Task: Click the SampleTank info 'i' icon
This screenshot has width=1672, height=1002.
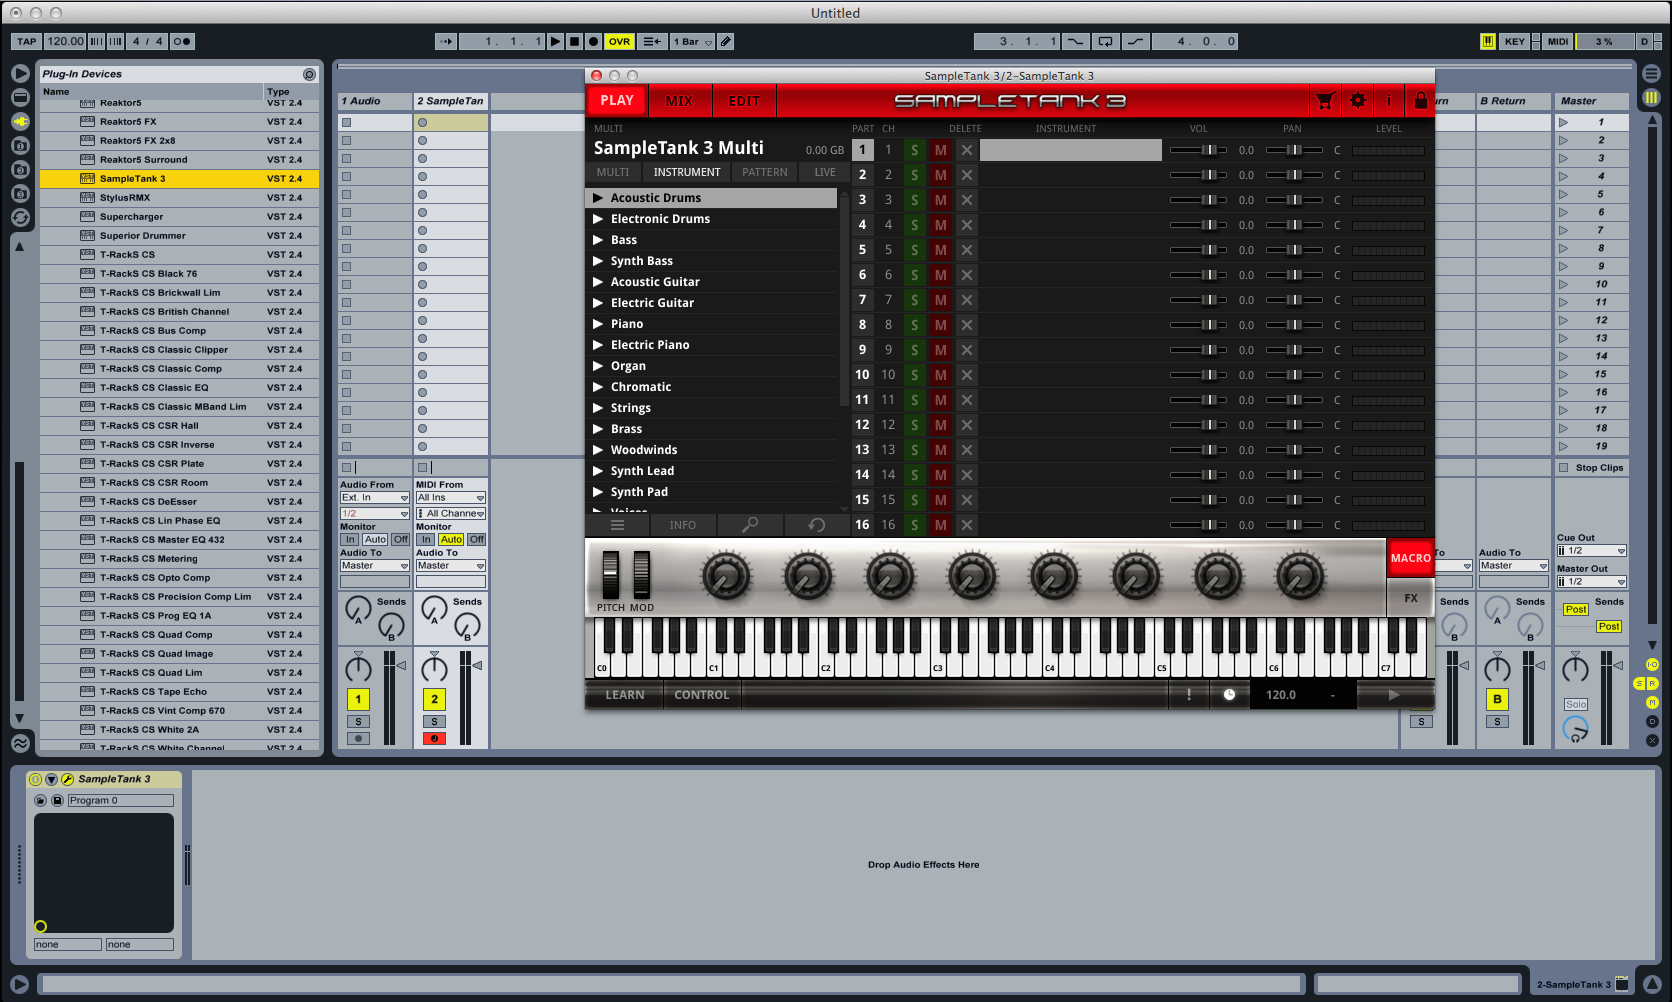Action: [x=1388, y=101]
